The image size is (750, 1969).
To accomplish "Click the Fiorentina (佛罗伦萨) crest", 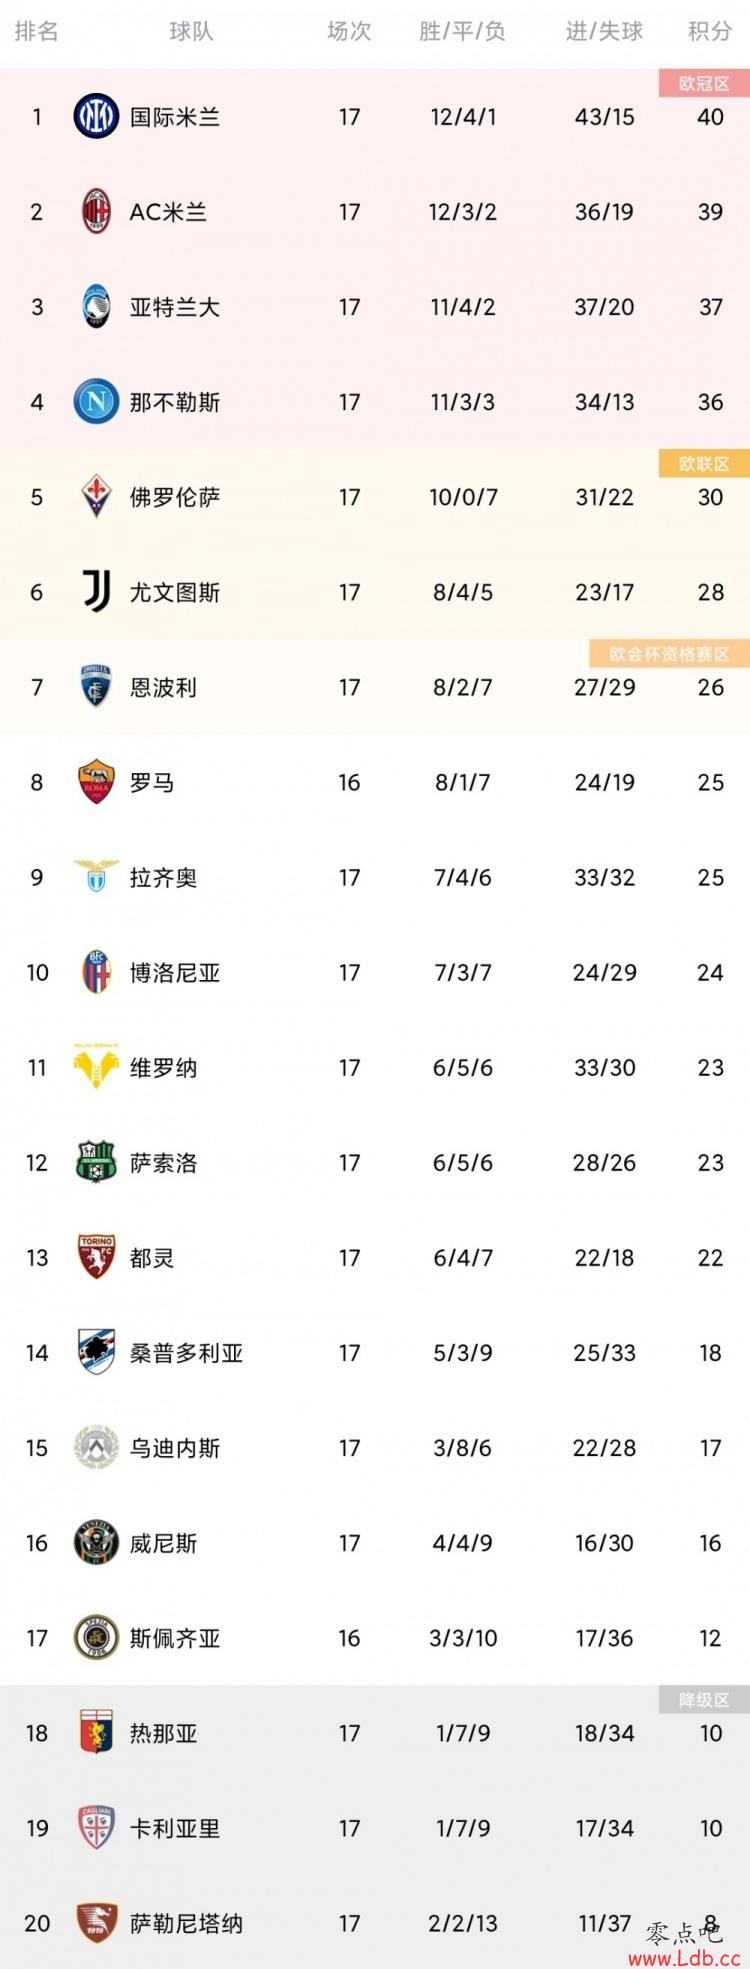I will [97, 497].
